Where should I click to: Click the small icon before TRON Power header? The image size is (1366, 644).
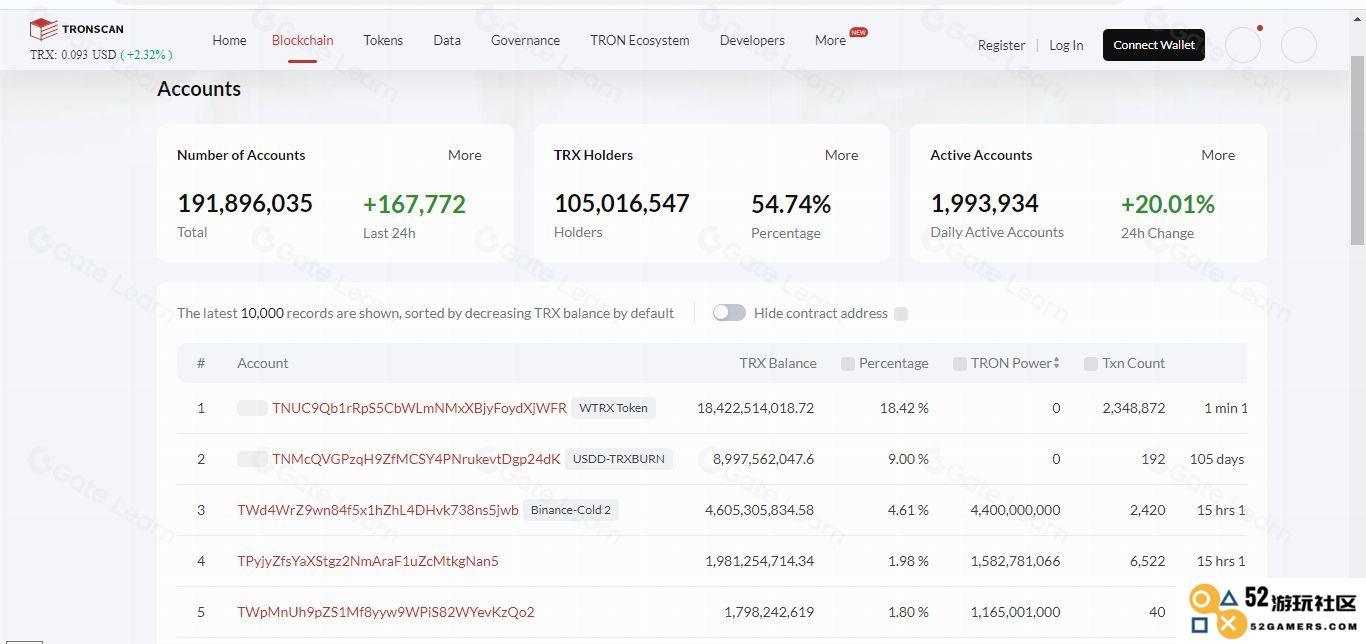point(960,364)
